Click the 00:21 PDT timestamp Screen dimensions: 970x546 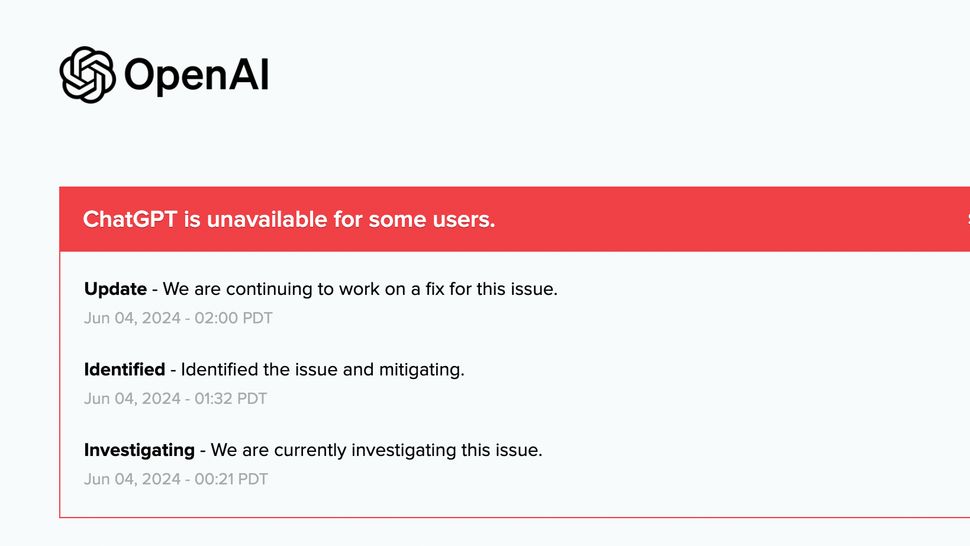coord(176,479)
